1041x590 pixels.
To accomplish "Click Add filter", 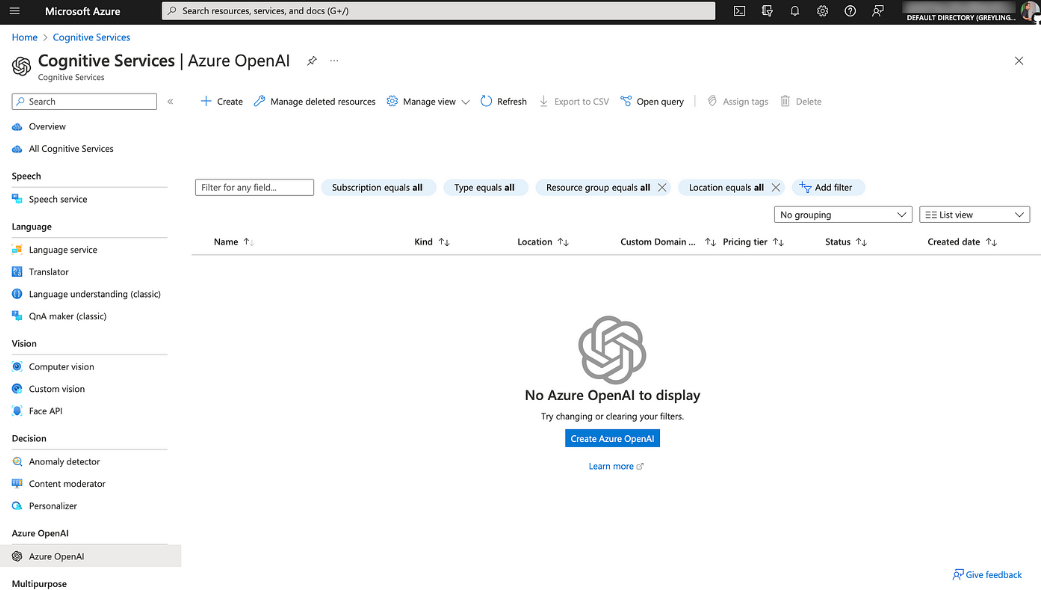I will pos(827,188).
